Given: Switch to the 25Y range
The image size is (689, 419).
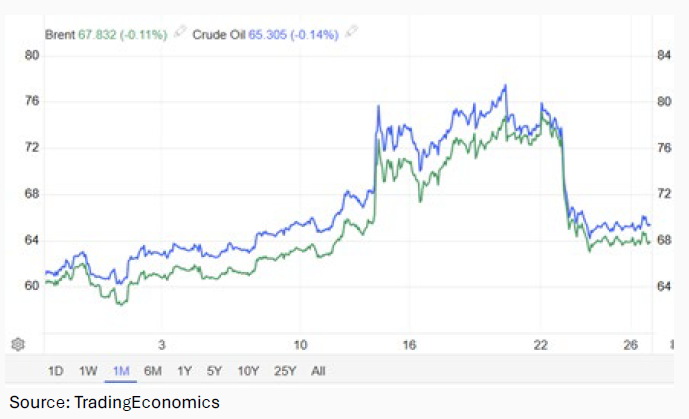Looking at the screenshot, I should pyautogui.click(x=285, y=371).
